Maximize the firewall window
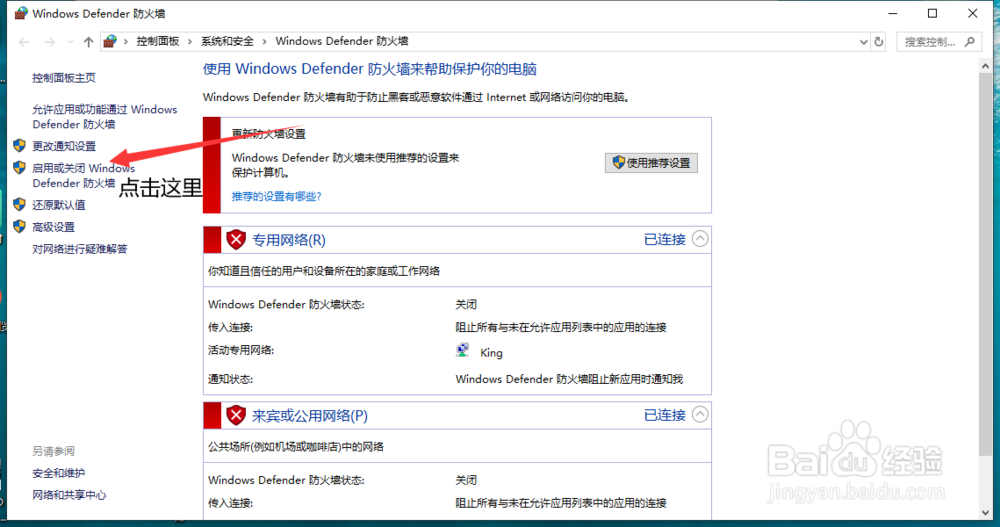The height and width of the screenshot is (527, 1000). point(932,13)
